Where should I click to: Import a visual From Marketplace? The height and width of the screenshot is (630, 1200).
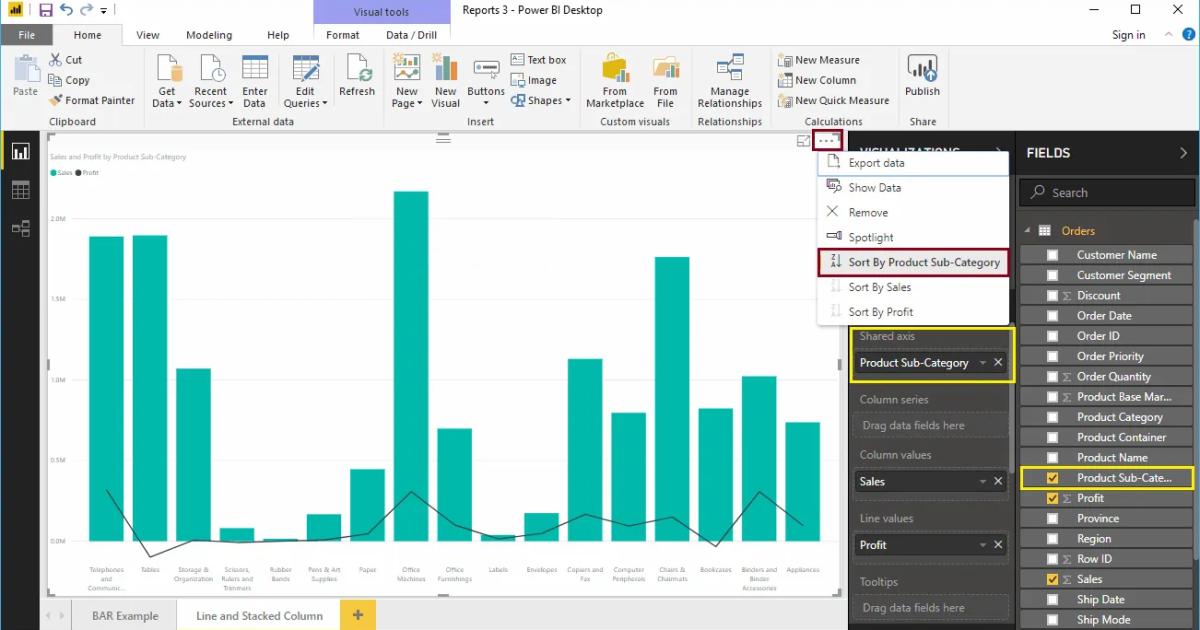pos(614,80)
